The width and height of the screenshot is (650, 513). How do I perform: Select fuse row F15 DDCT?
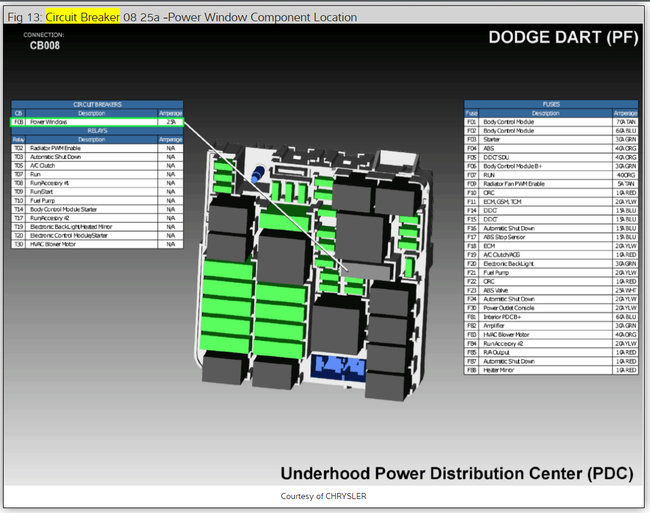point(551,219)
